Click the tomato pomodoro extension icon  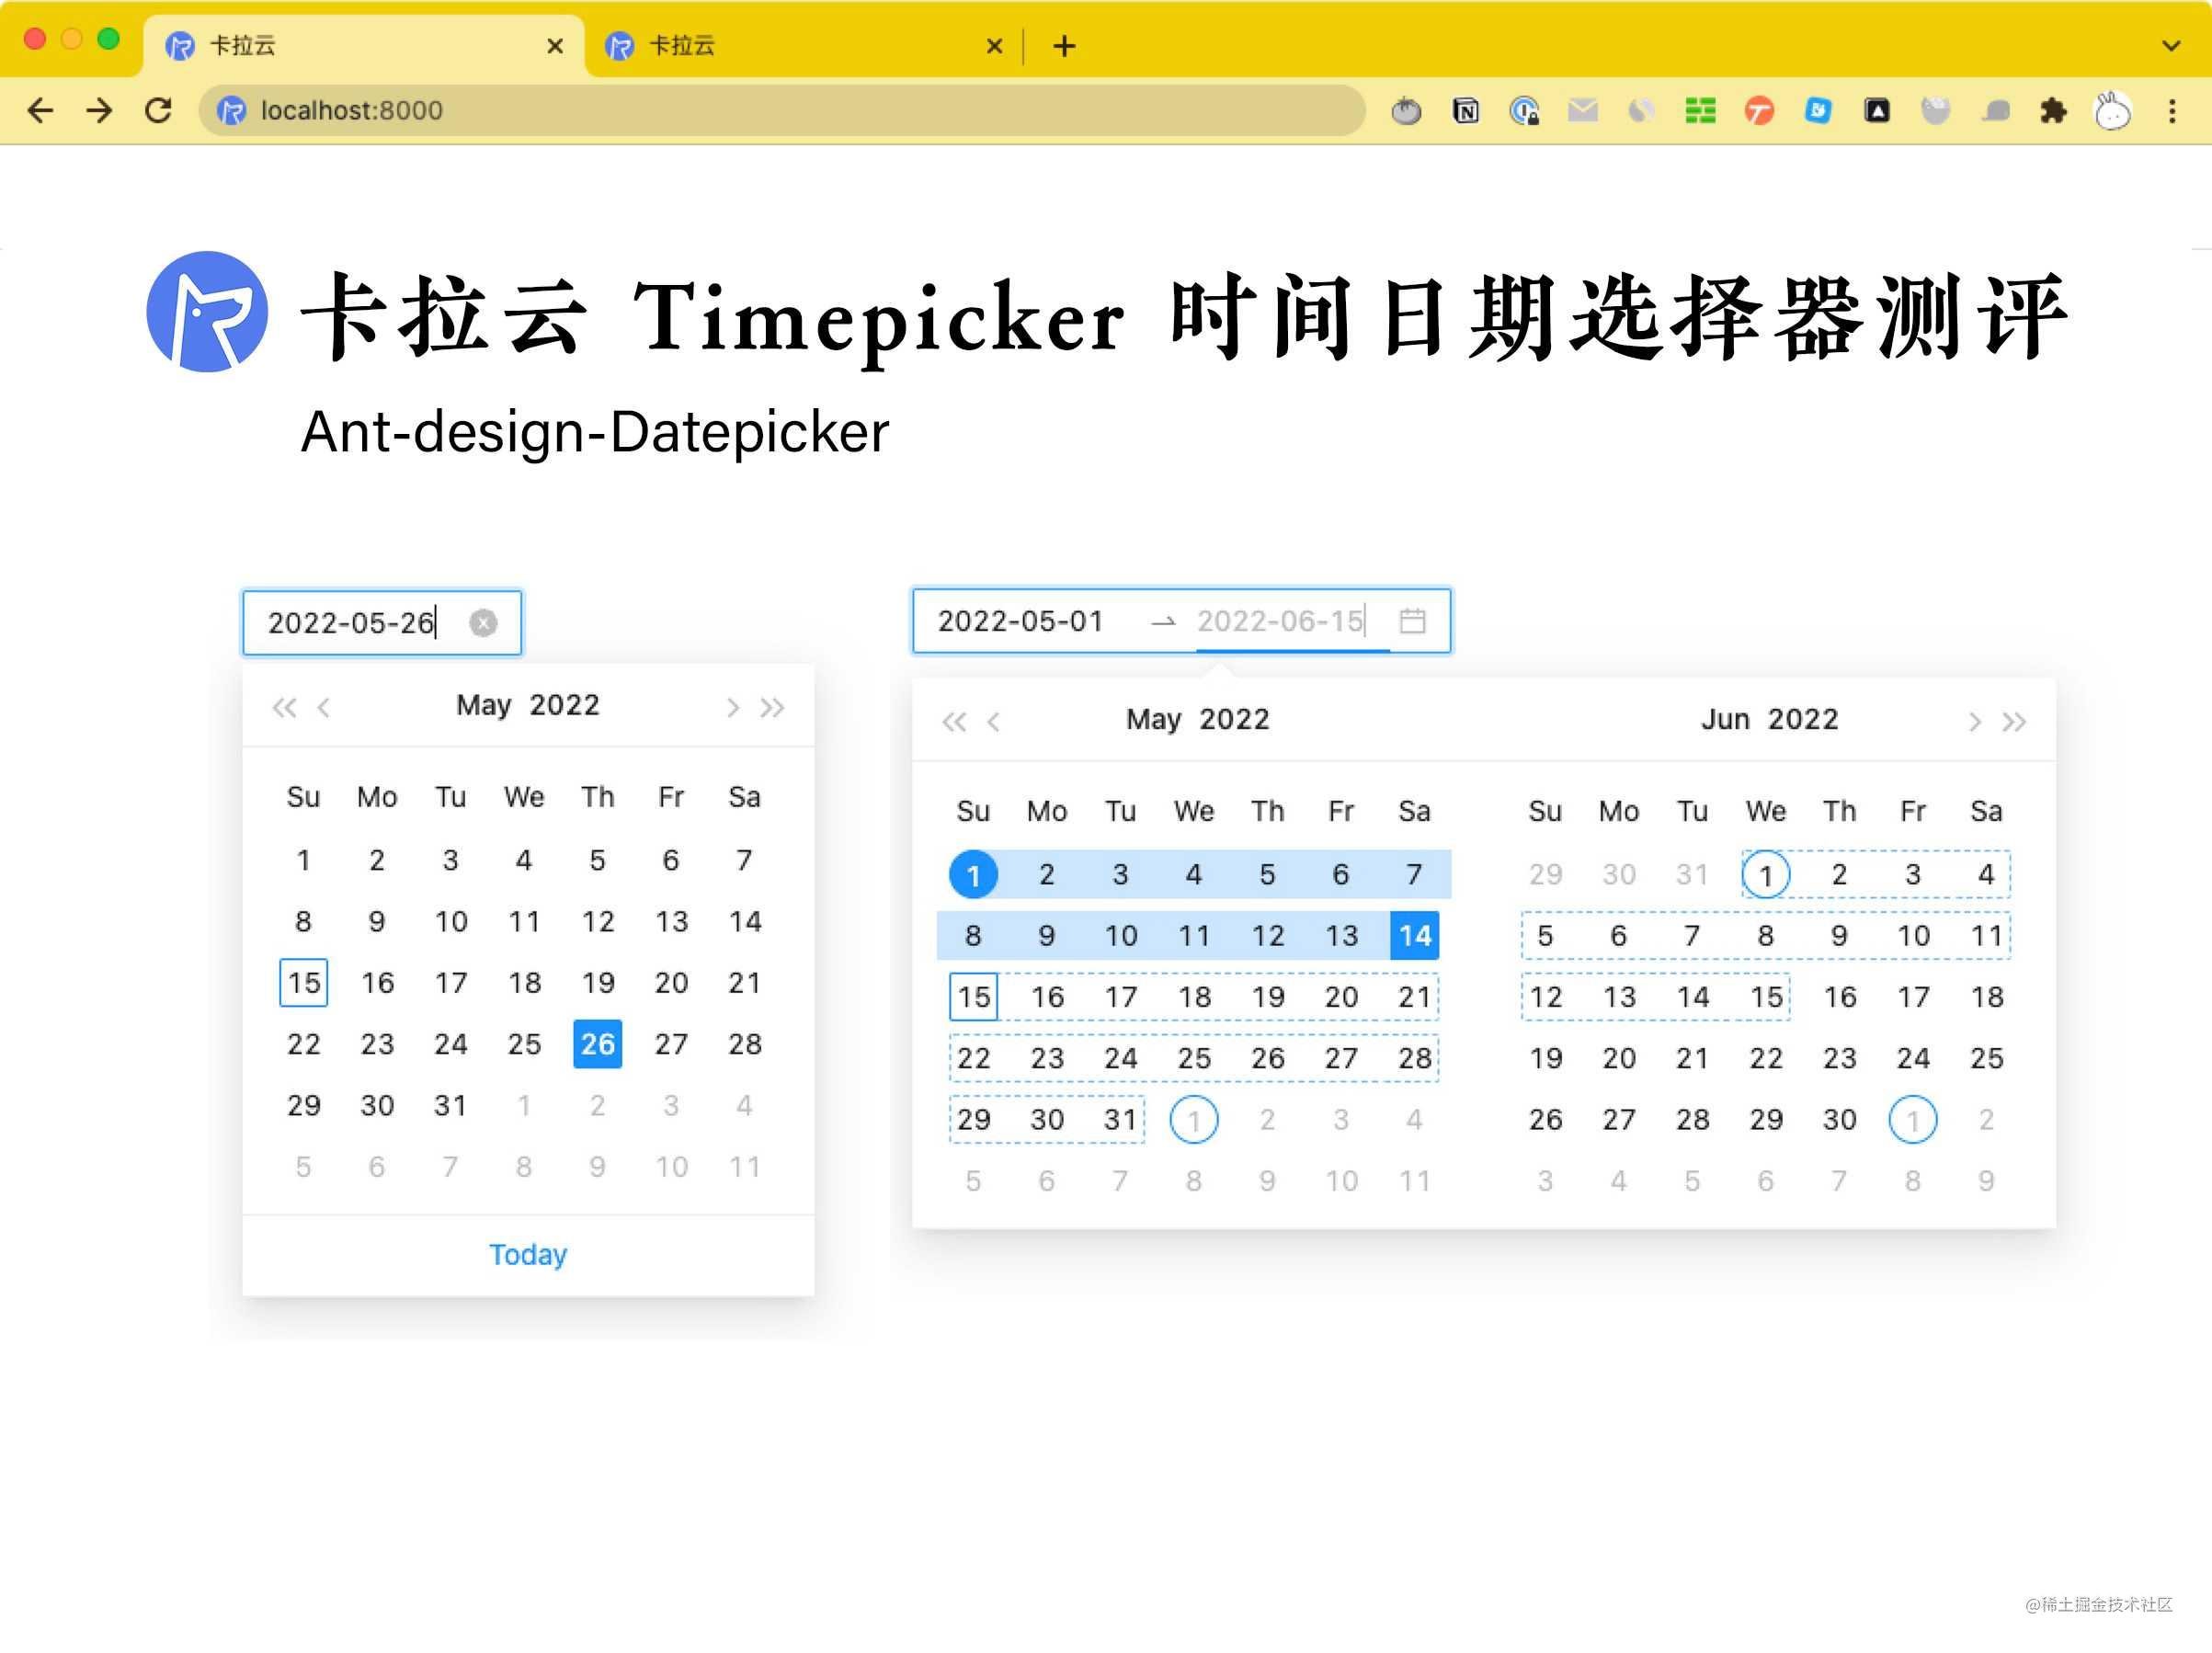point(1406,111)
